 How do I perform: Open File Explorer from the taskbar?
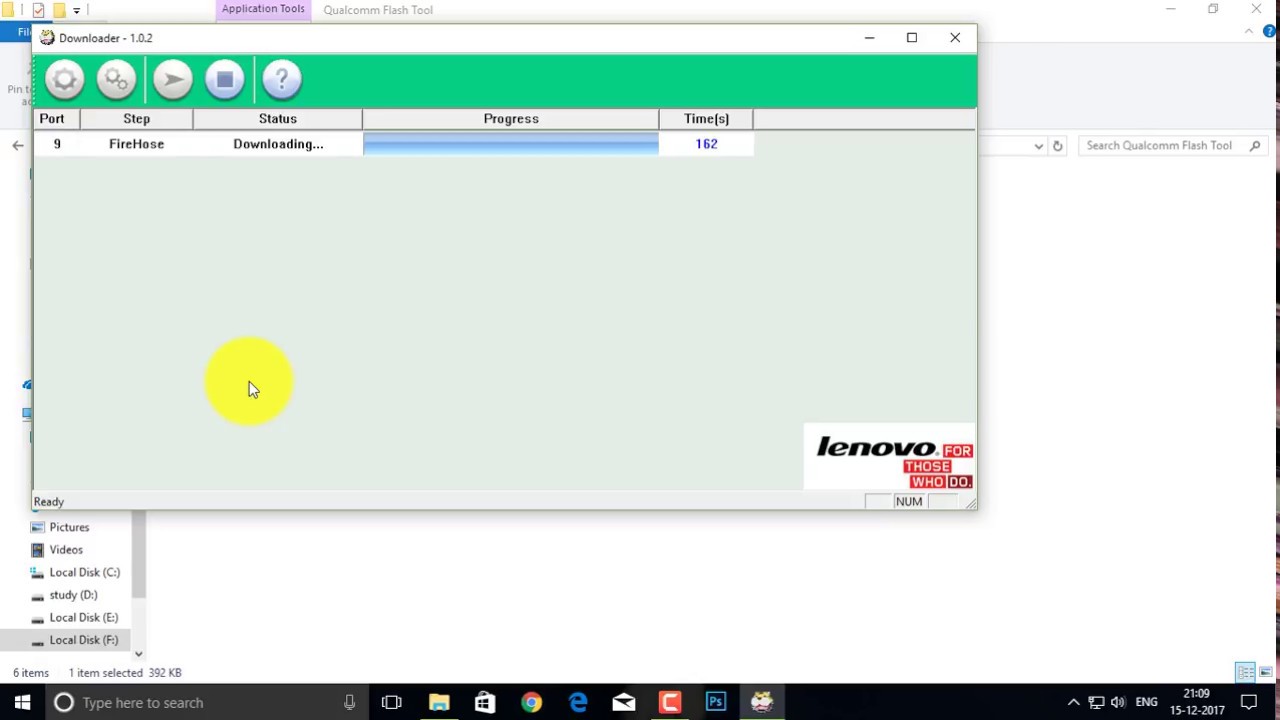click(x=439, y=703)
